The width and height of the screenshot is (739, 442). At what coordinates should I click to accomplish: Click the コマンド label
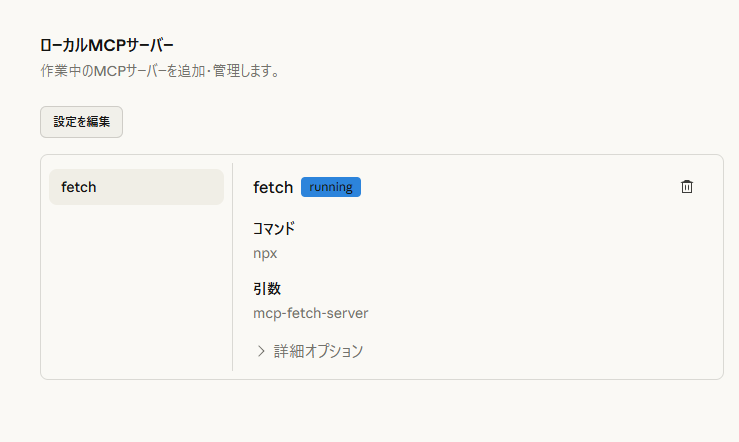click(274, 228)
